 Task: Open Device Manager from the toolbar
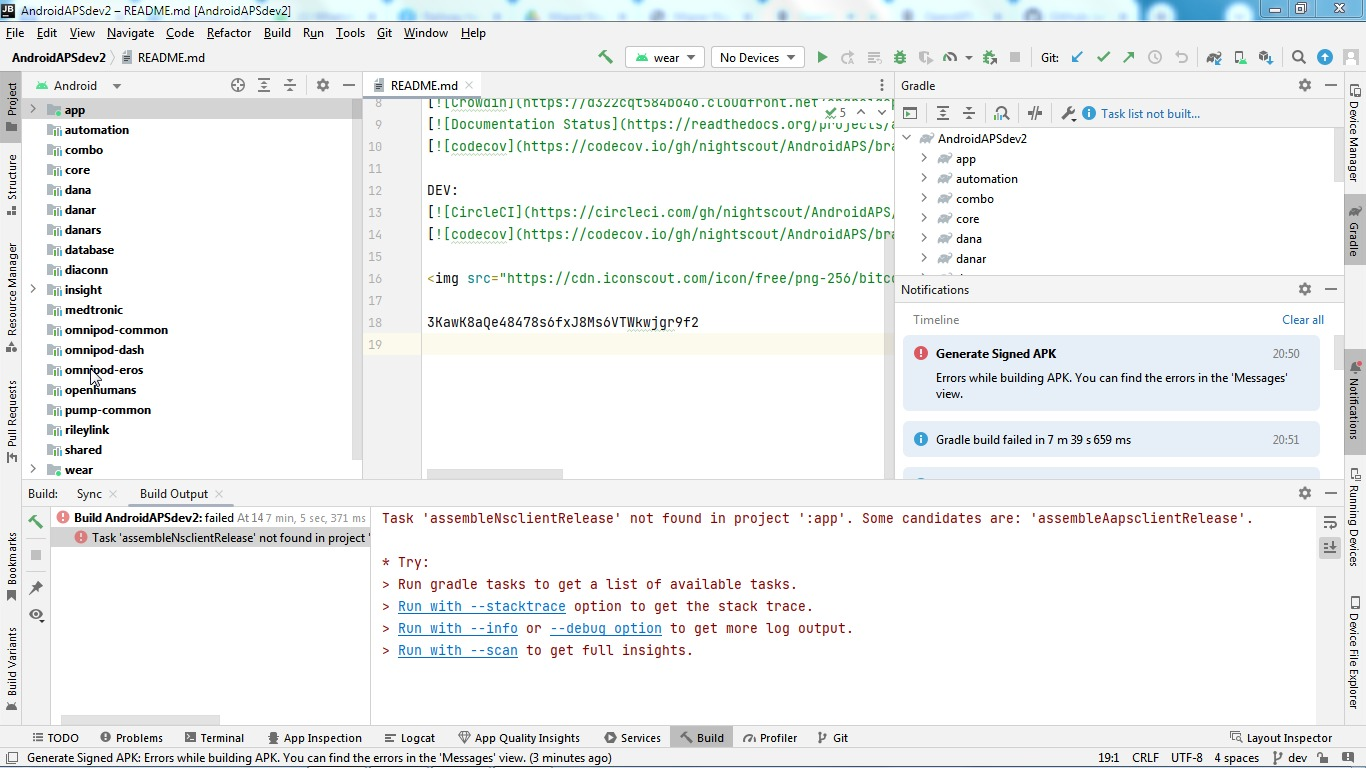pos(1239,57)
